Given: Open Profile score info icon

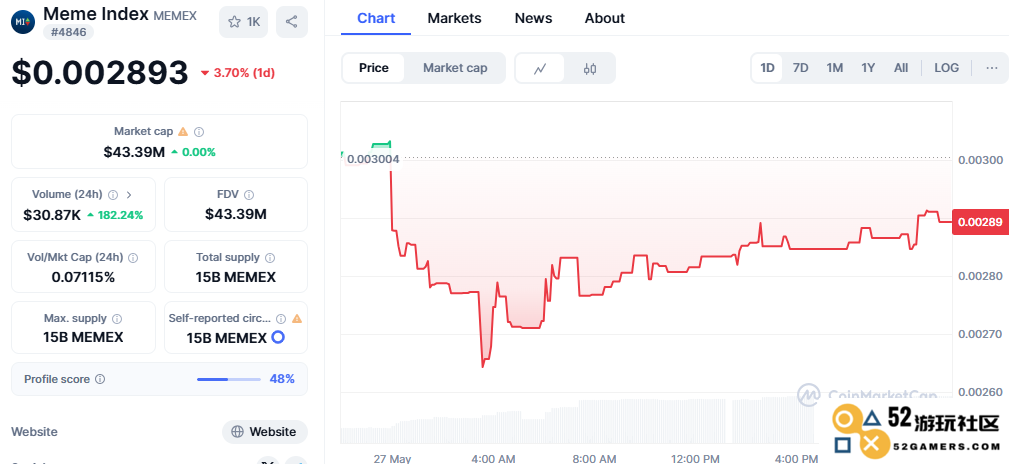Looking at the screenshot, I should (100, 380).
